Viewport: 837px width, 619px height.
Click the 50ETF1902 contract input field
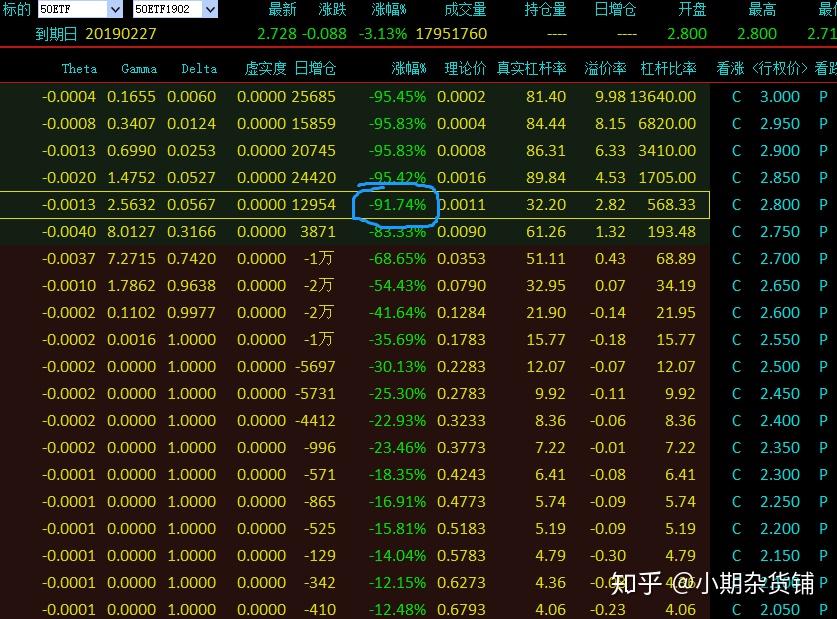pyautogui.click(x=168, y=9)
